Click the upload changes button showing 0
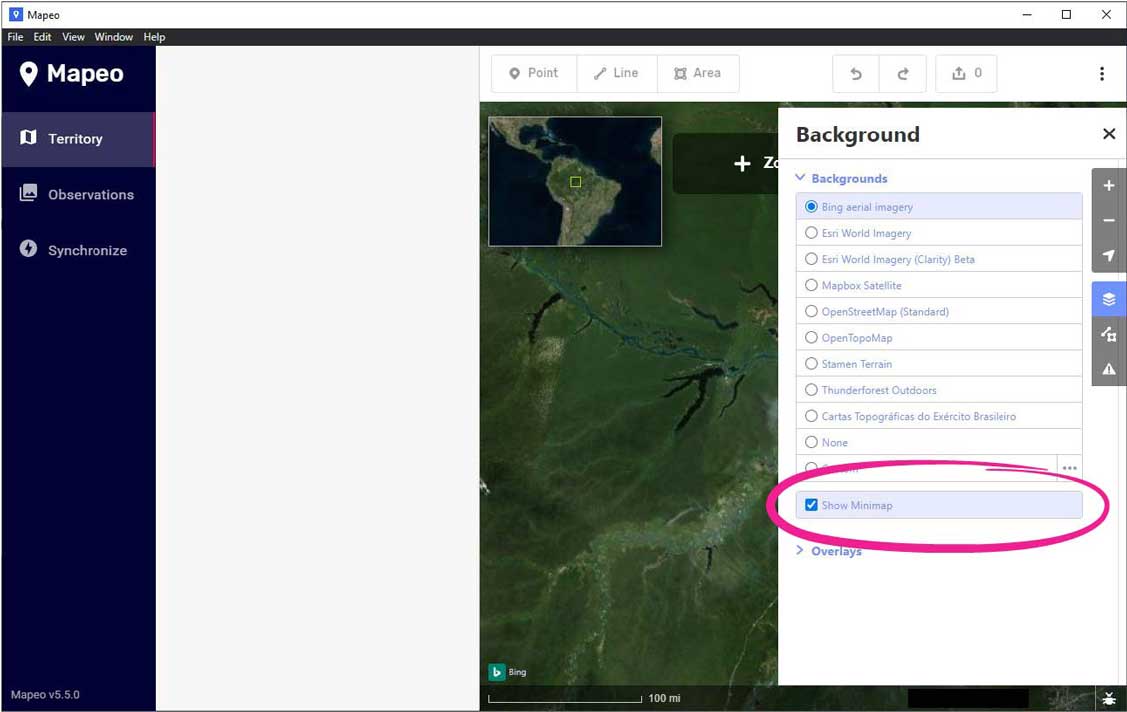Screen dimensions: 1127x712 click(x=966, y=73)
